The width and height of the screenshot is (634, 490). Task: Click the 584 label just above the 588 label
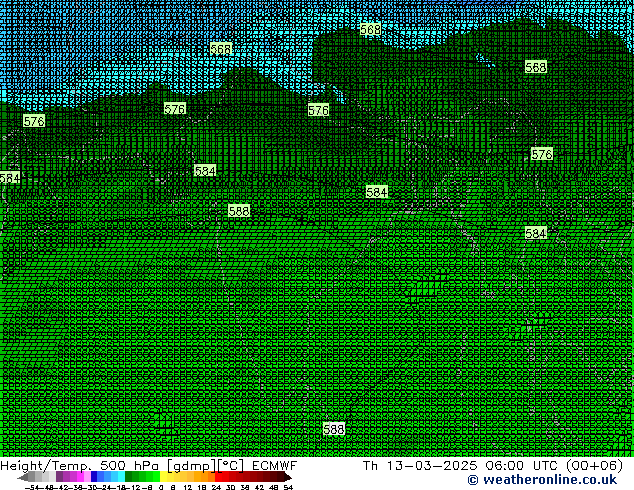coord(205,171)
